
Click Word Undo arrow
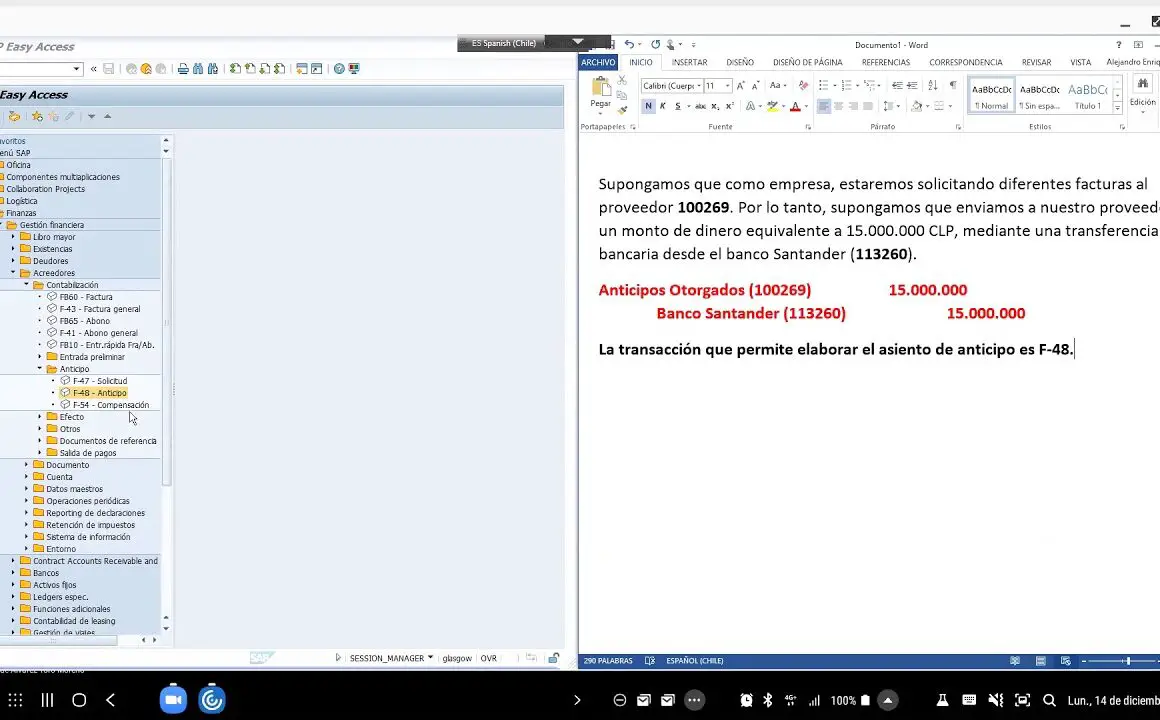629,44
